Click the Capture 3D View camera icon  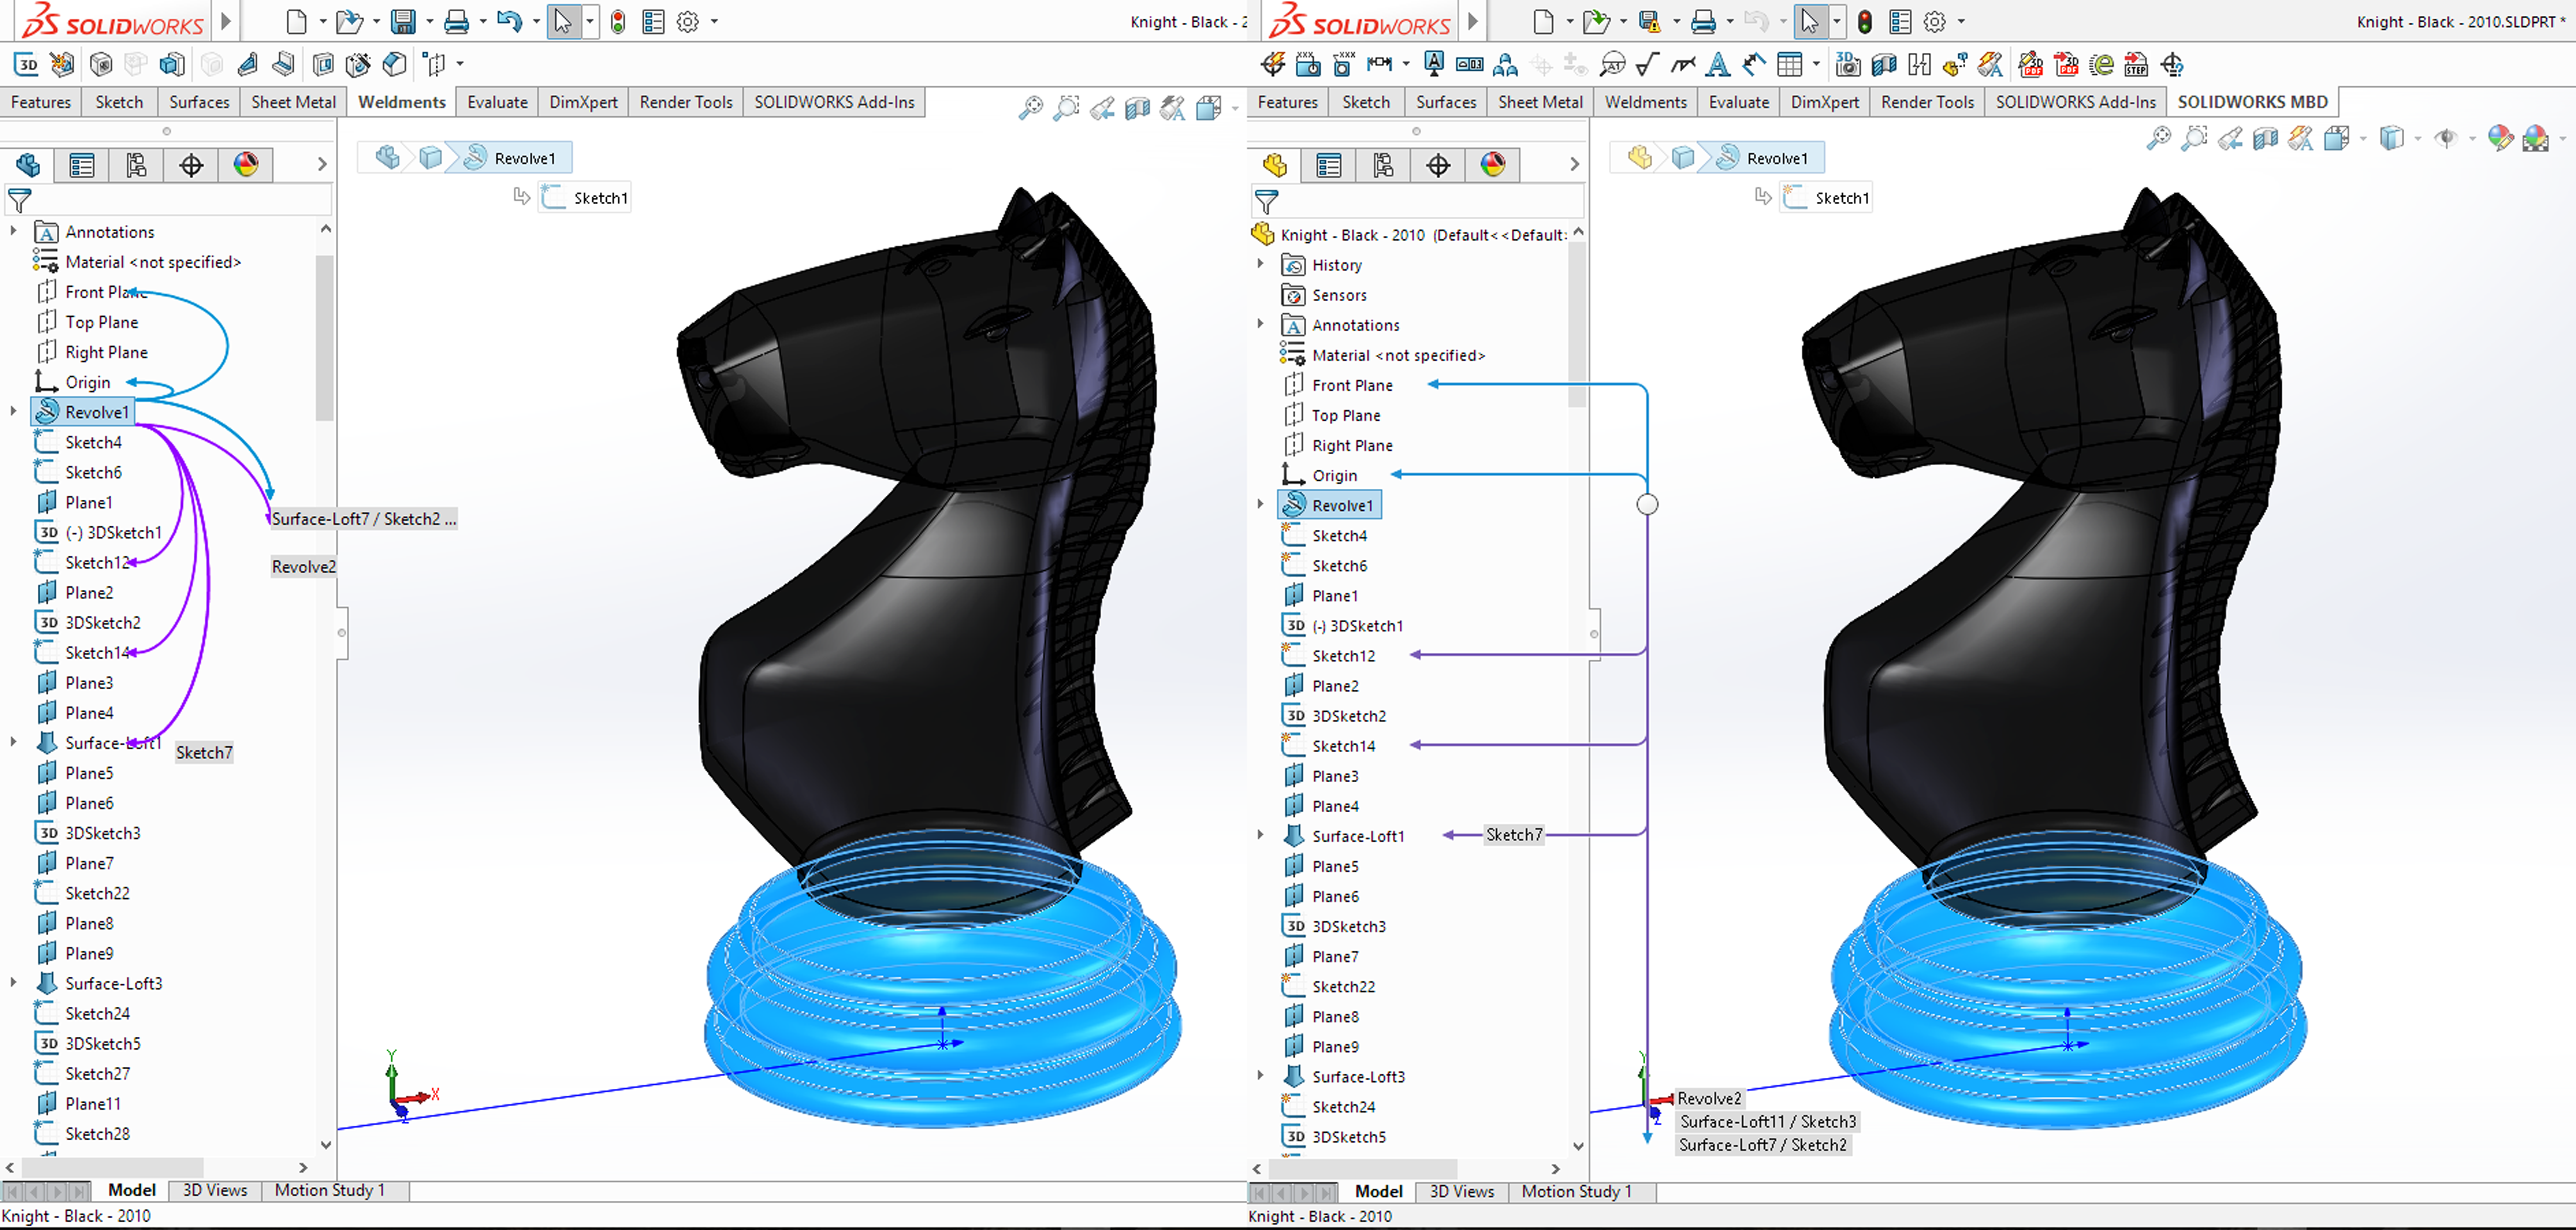1847,65
